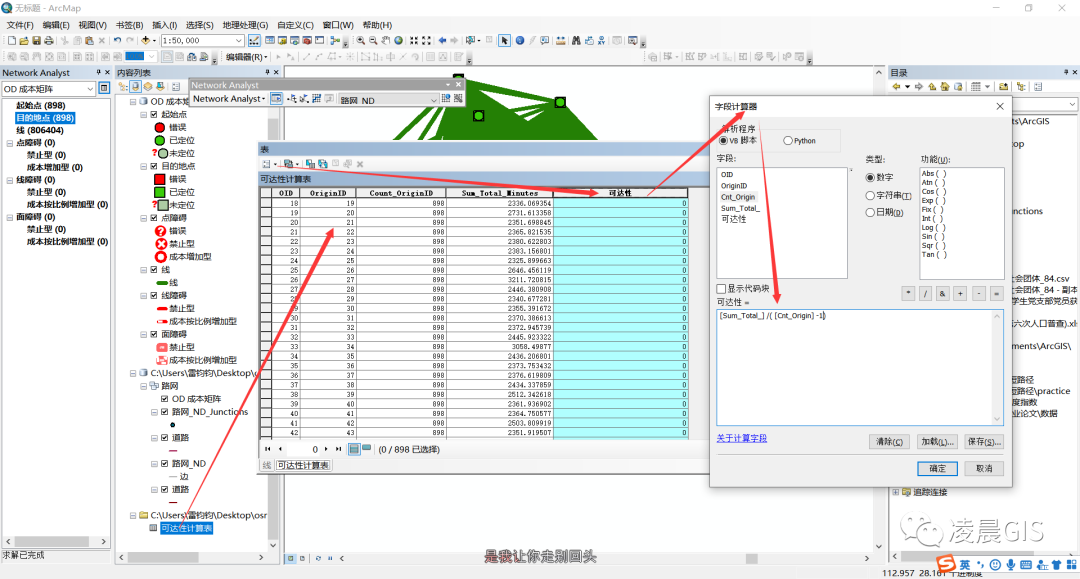
Task: Collapse the 线障碍 group in Network Analyst window
Action: 10,180
